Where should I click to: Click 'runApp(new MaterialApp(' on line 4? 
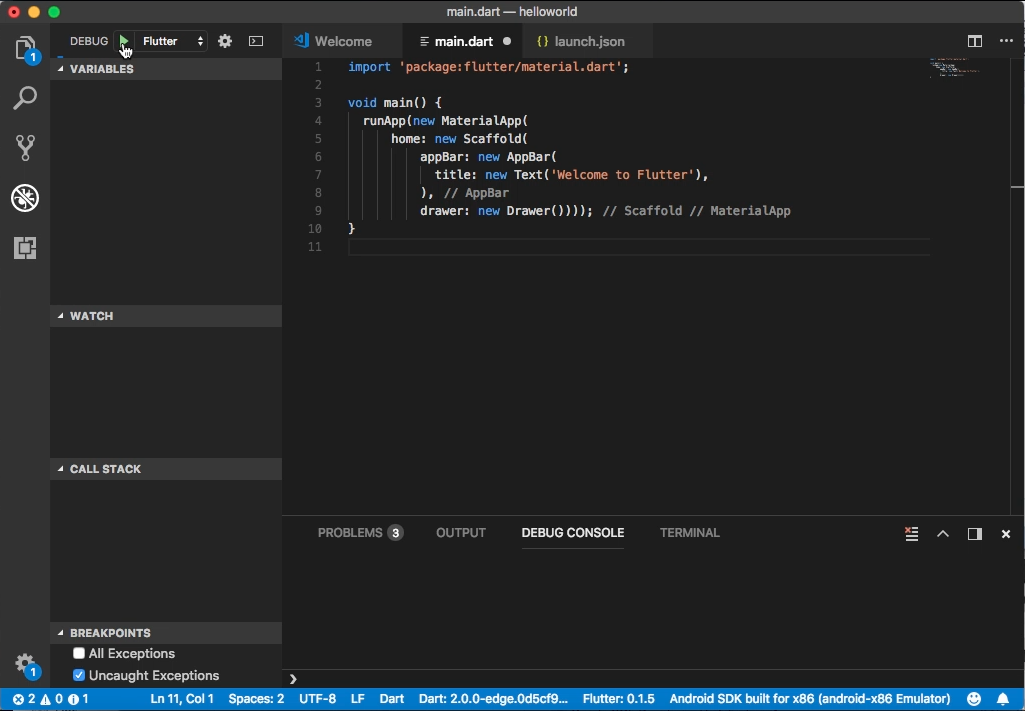(445, 120)
